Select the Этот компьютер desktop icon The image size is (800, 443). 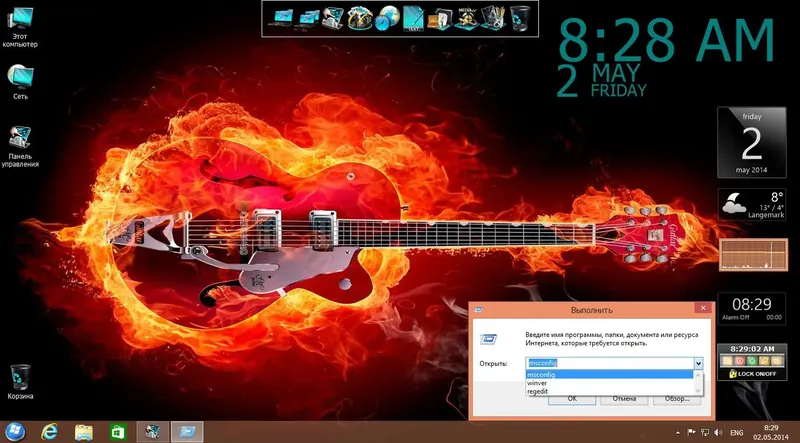(x=20, y=28)
